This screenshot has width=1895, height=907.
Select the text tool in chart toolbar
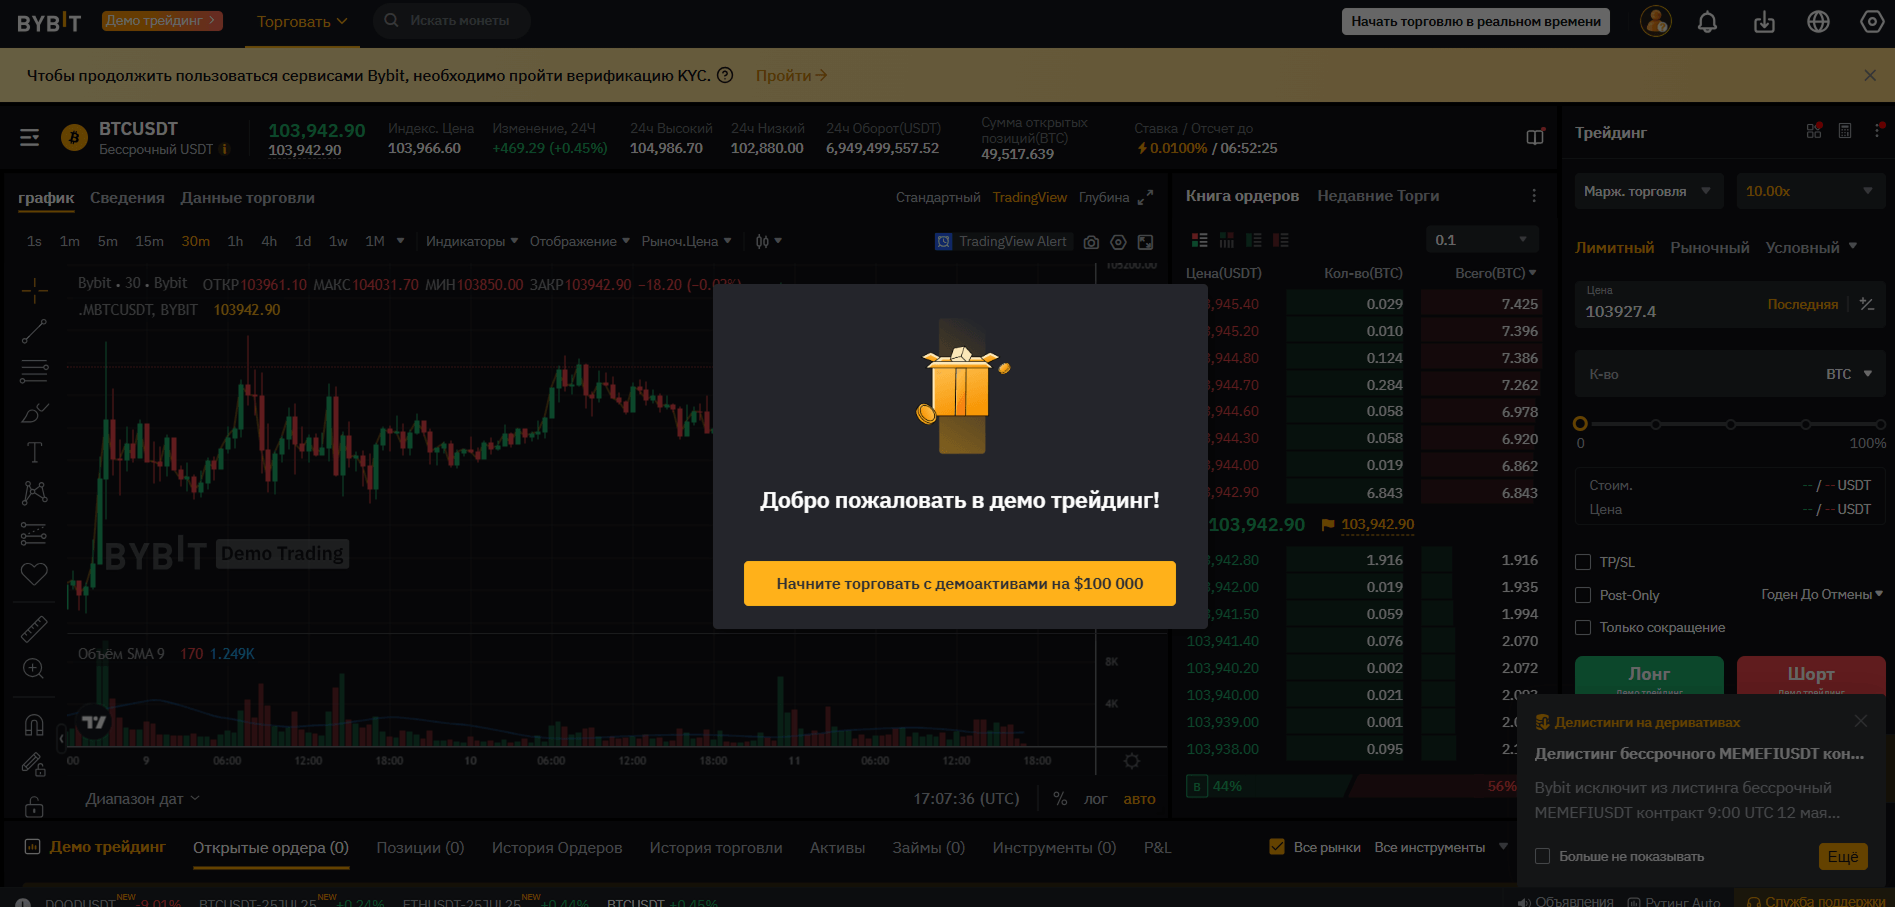click(34, 452)
